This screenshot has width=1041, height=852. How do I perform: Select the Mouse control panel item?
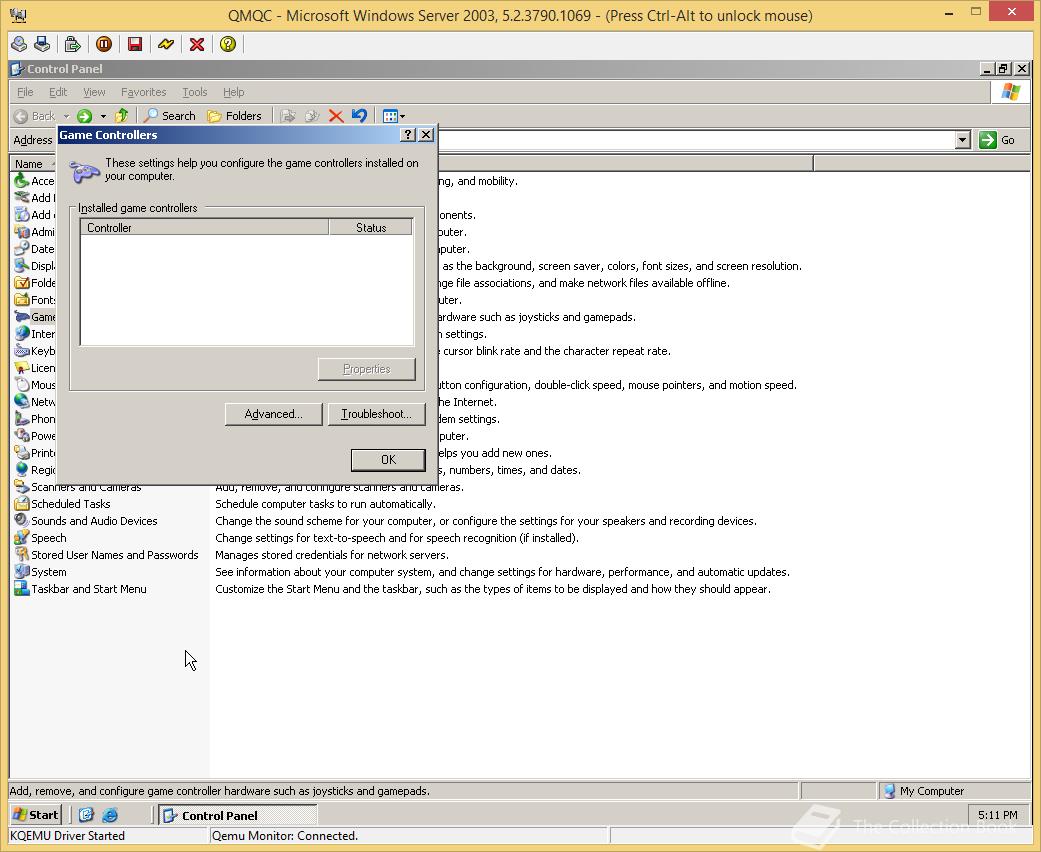[35, 385]
